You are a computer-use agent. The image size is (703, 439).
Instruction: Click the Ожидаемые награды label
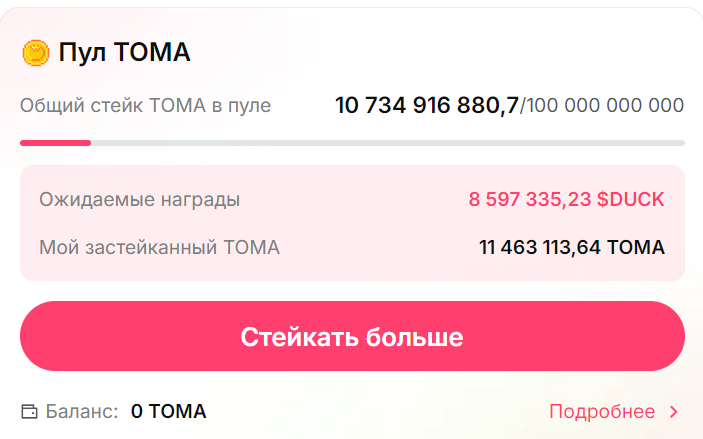(139, 199)
